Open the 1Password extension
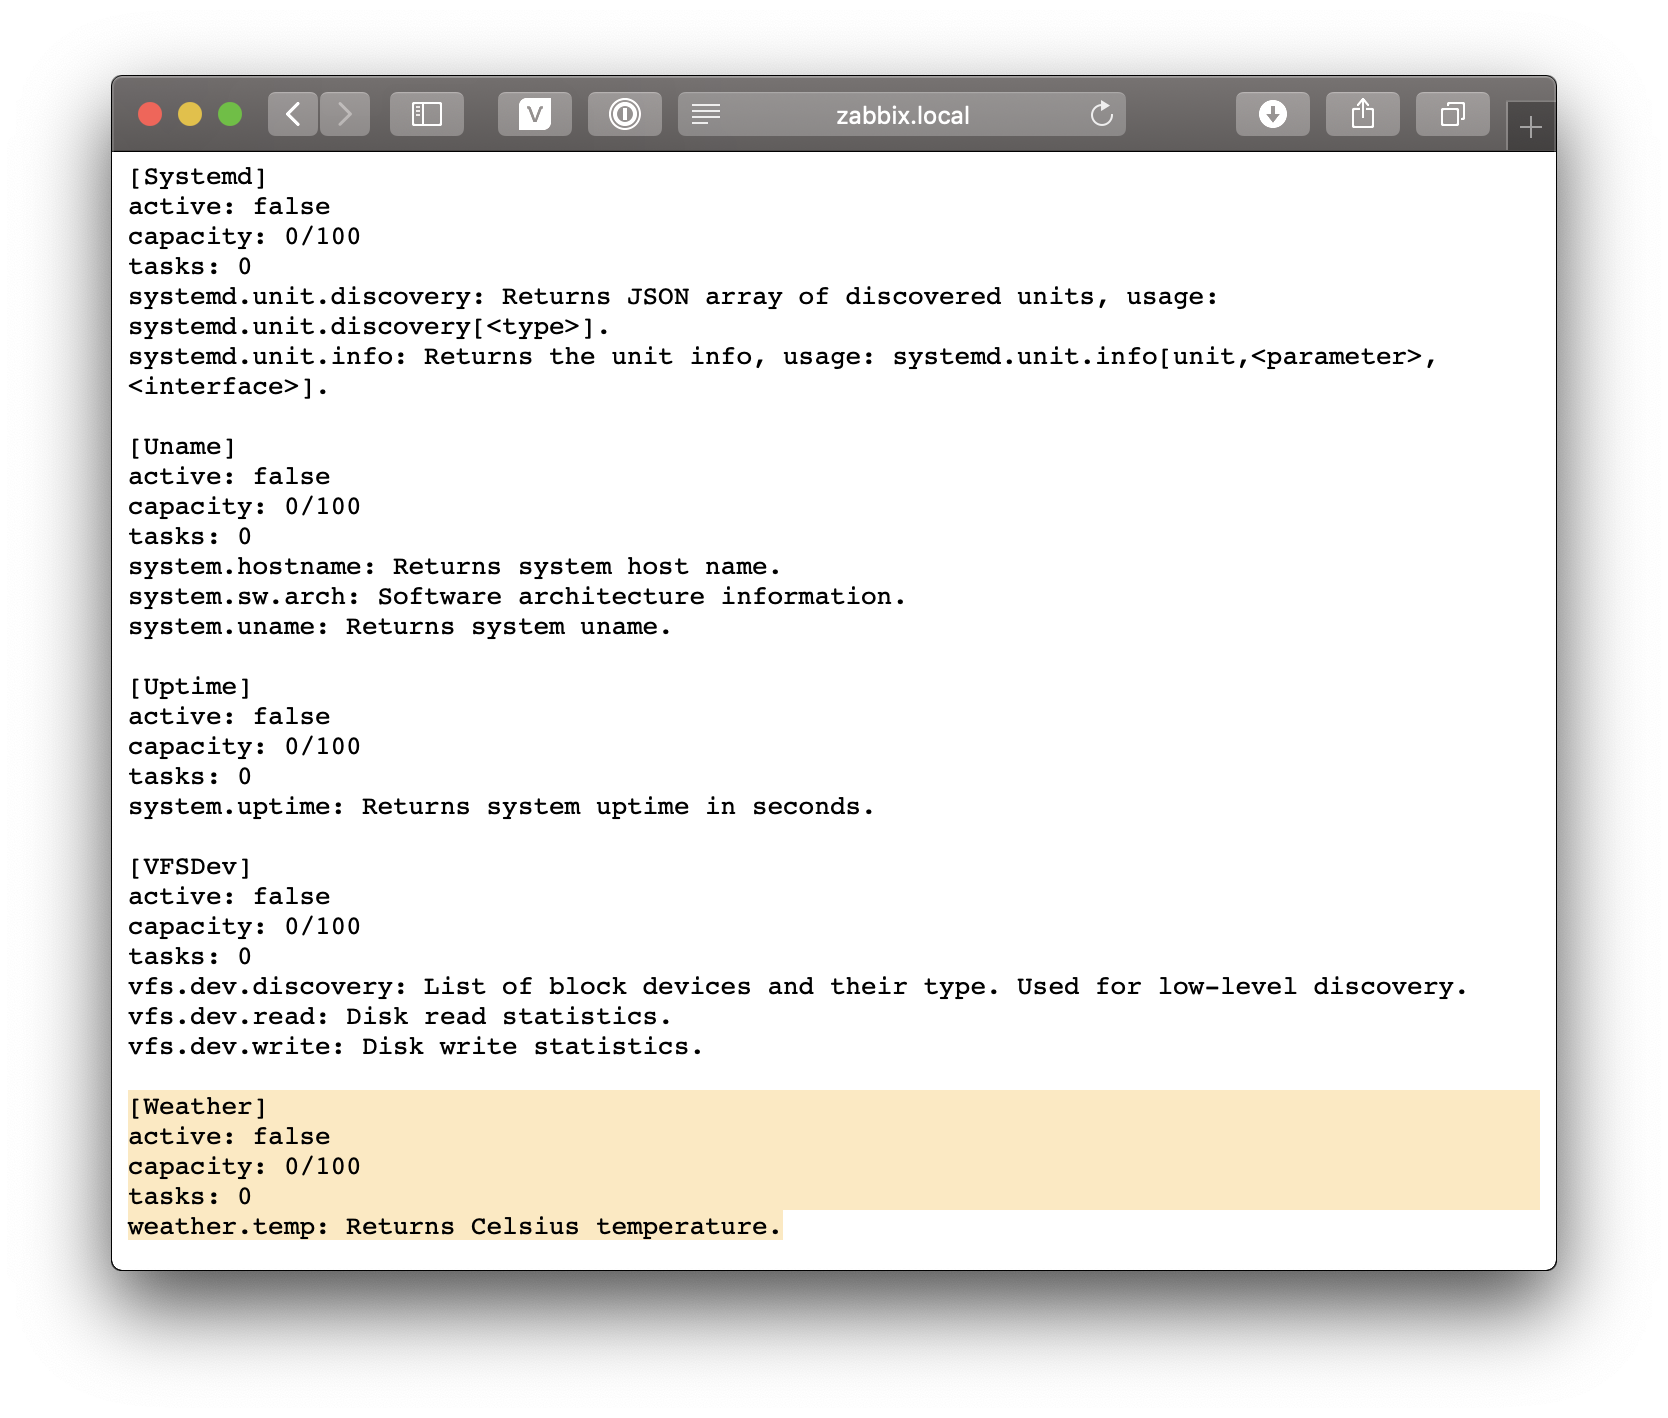1668x1418 pixels. 625,114
